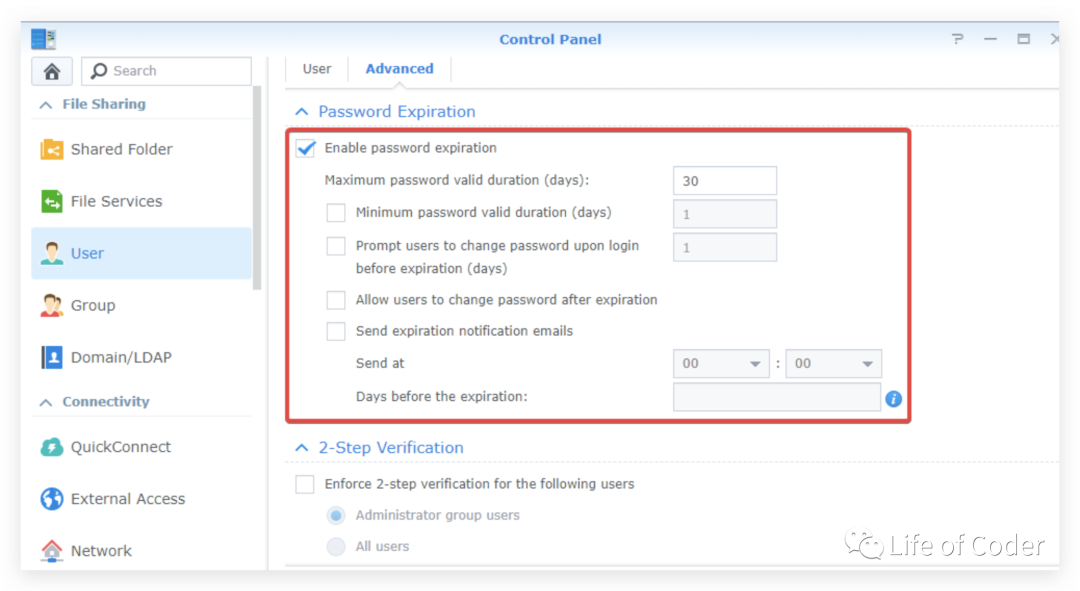Screen dimensions: 1080x591
Task: Click the Maximum password valid duration field
Action: pyautogui.click(x=724, y=181)
